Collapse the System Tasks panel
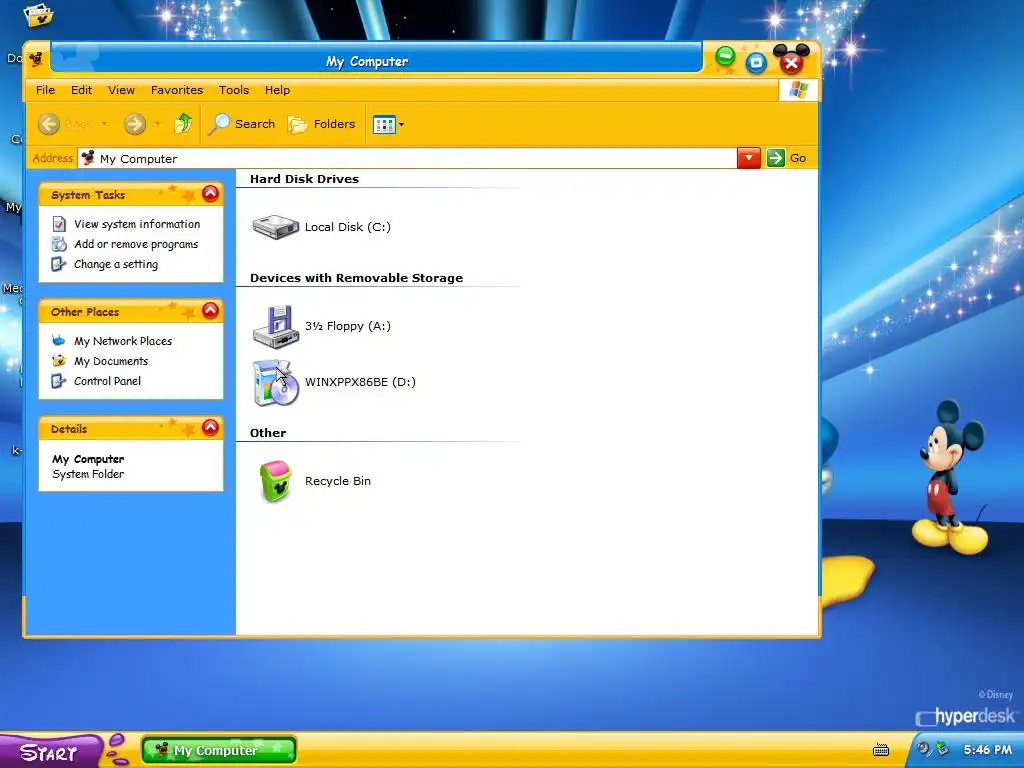Viewport: 1024px width, 768px height. click(x=210, y=193)
